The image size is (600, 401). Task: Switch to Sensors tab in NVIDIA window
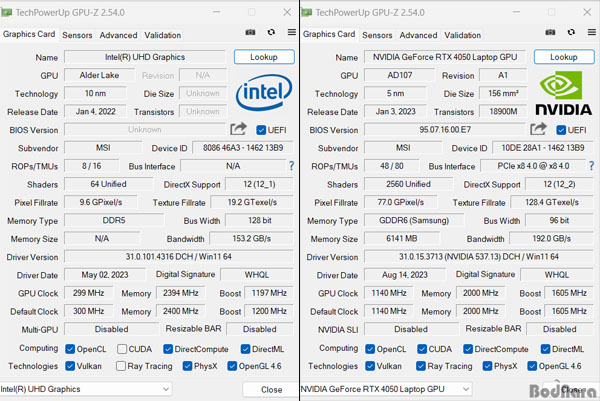pyautogui.click(x=377, y=35)
